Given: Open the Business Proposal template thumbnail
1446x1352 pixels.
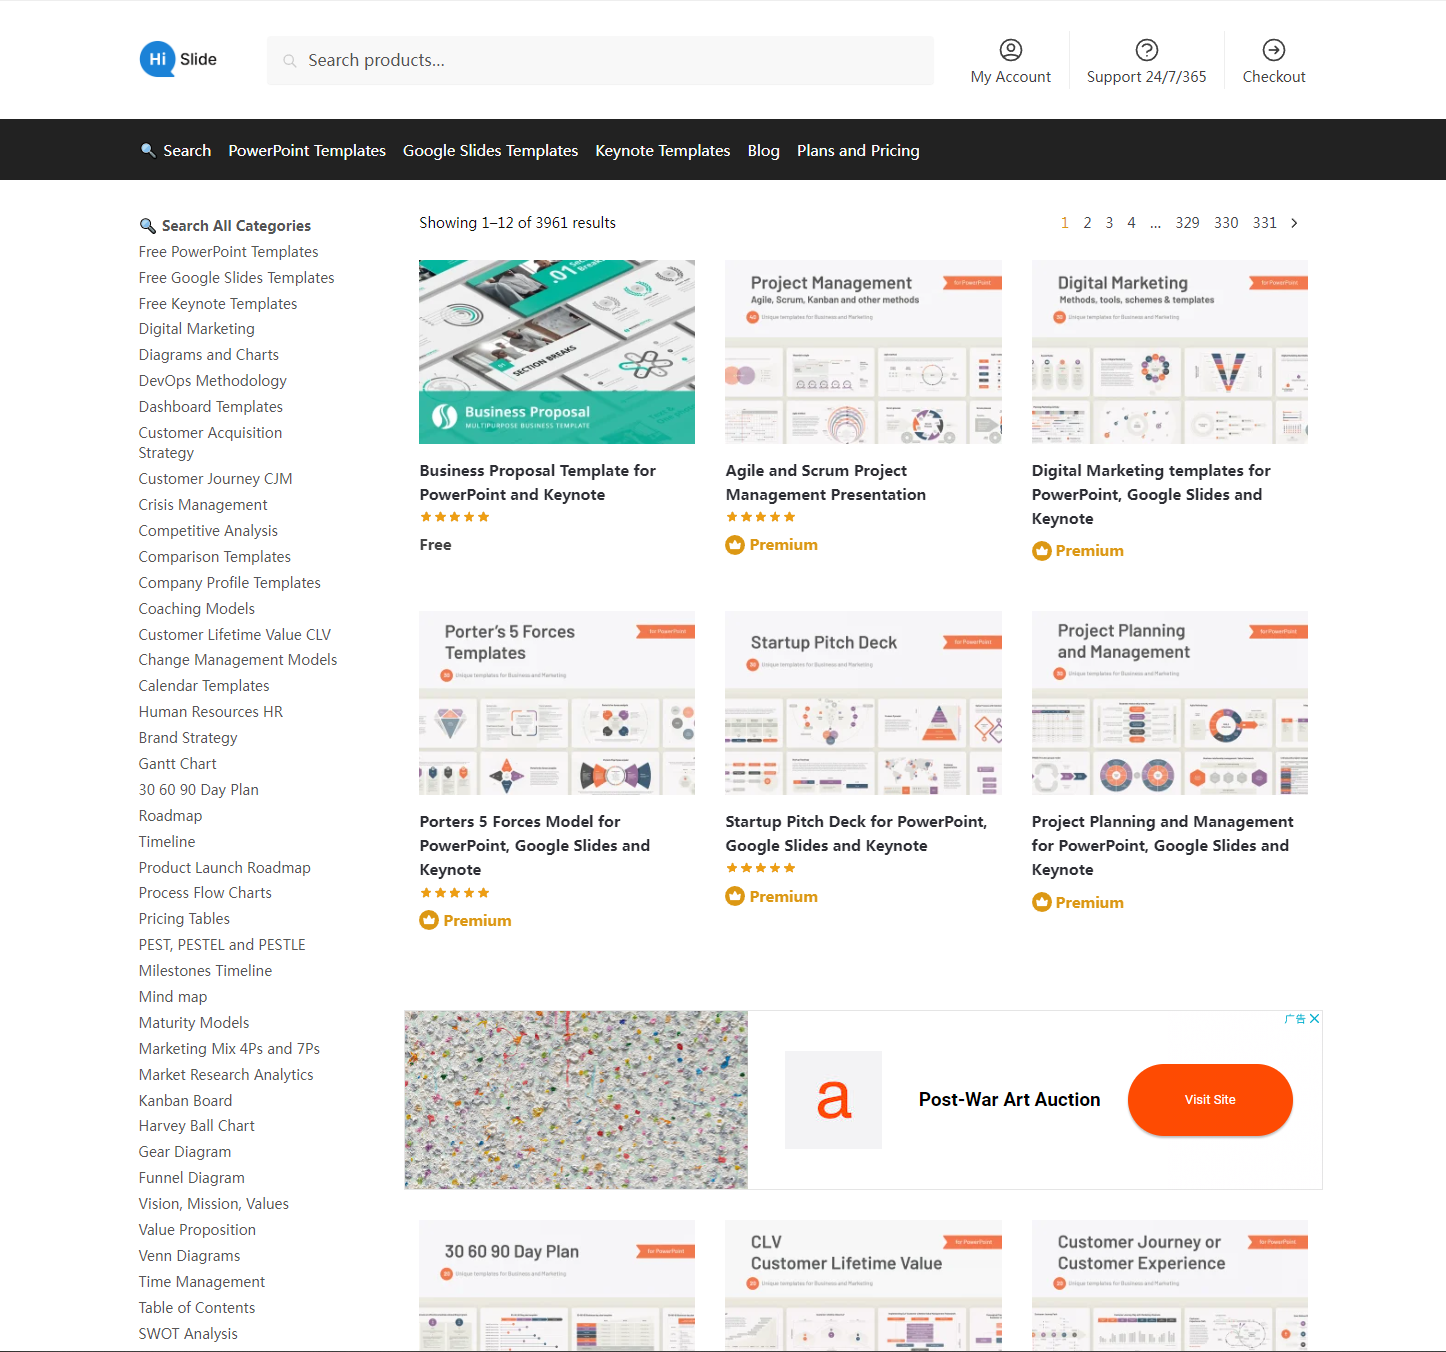Looking at the screenshot, I should (557, 352).
